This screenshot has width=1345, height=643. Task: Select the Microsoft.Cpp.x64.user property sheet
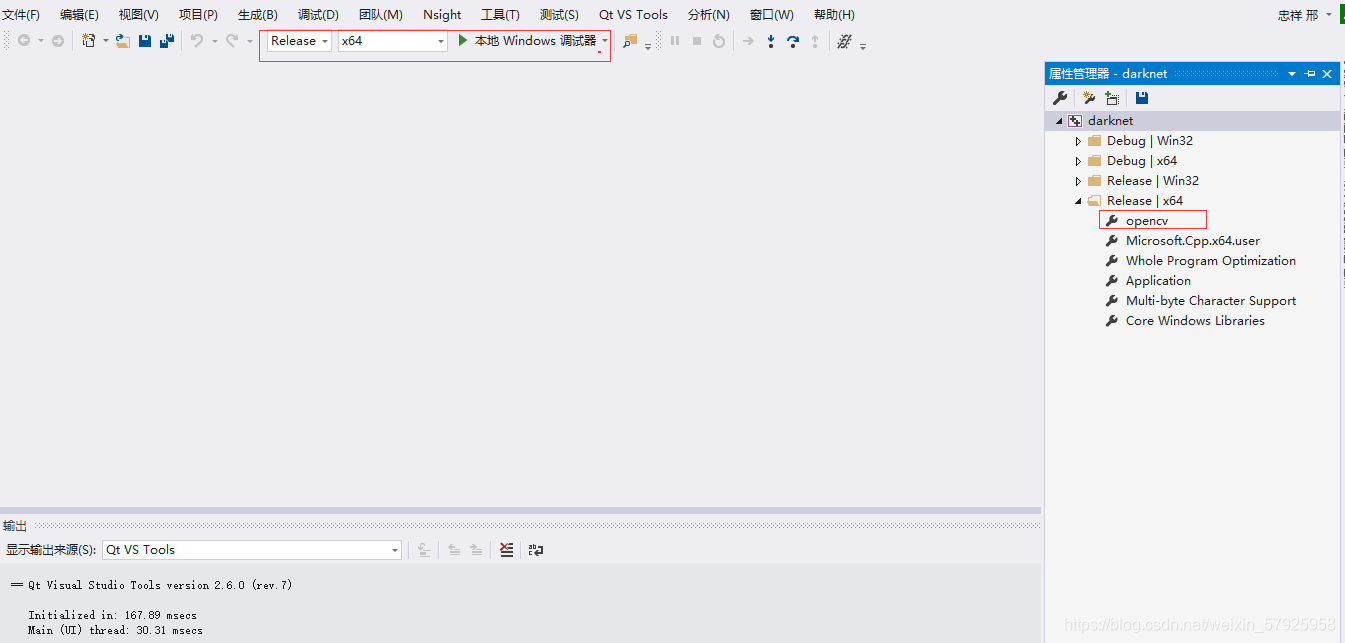coord(1192,241)
